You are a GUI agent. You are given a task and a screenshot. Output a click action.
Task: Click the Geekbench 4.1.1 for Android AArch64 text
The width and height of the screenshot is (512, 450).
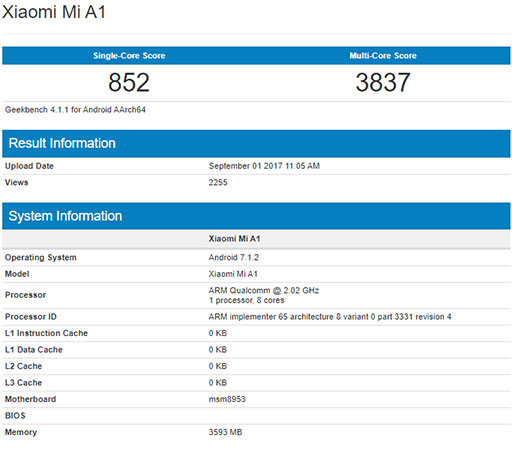tap(75, 110)
